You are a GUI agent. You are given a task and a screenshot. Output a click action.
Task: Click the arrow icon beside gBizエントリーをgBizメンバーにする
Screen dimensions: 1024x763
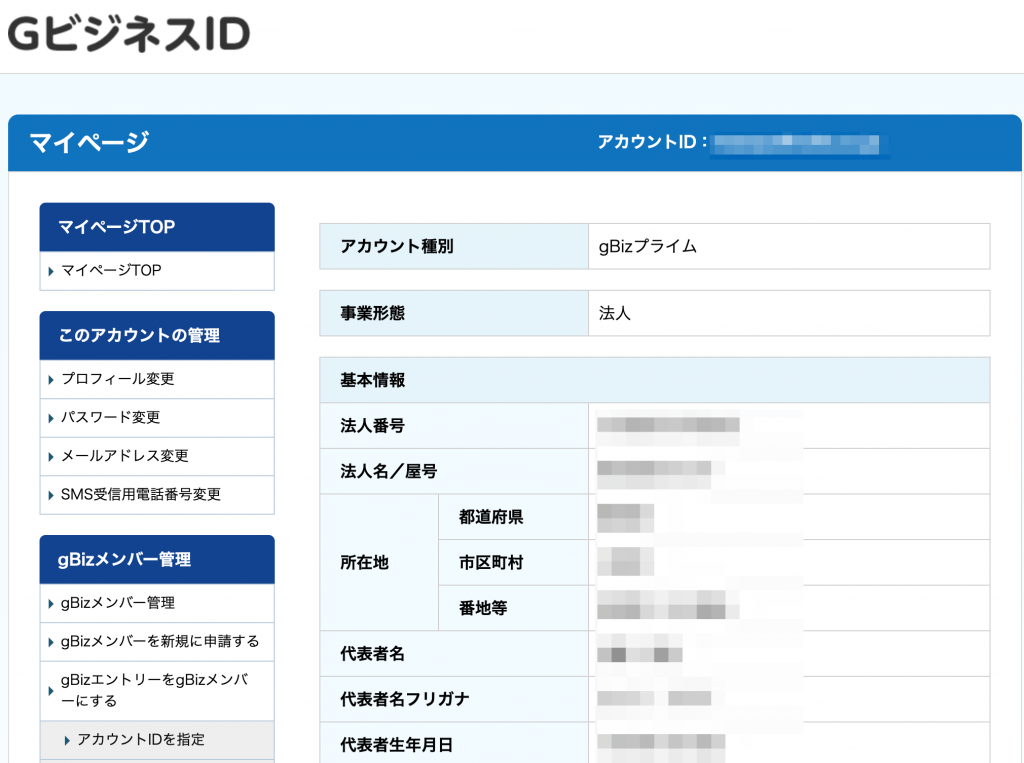(x=51, y=690)
